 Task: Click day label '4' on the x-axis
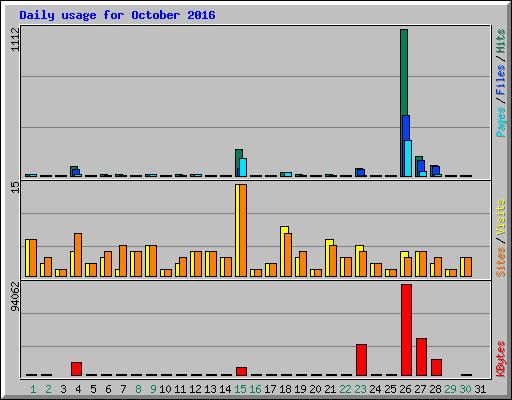(x=78, y=389)
